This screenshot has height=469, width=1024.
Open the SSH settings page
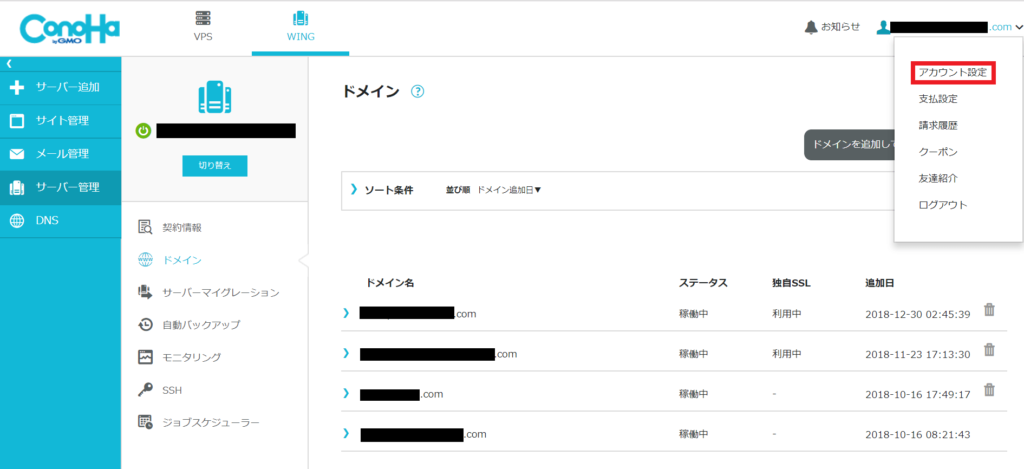[172, 389]
